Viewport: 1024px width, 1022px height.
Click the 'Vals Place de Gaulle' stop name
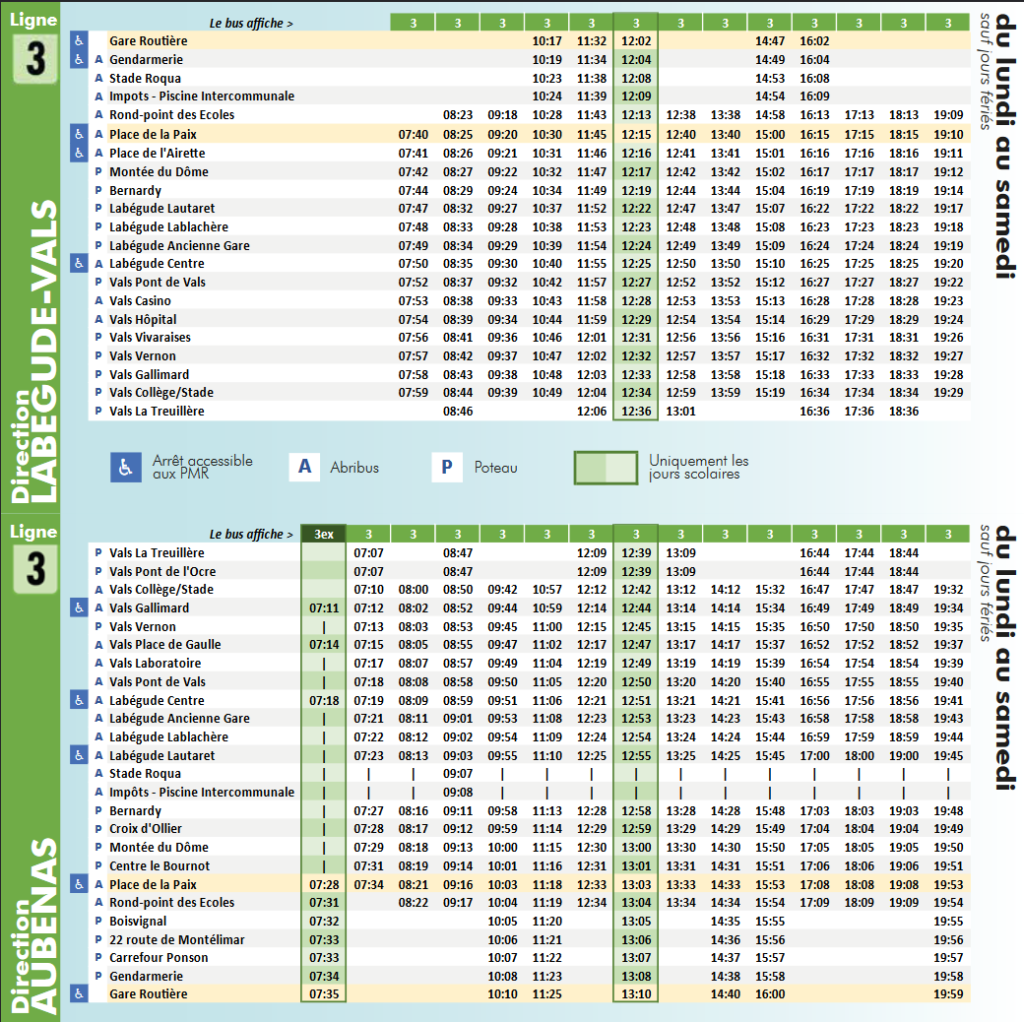tap(165, 645)
